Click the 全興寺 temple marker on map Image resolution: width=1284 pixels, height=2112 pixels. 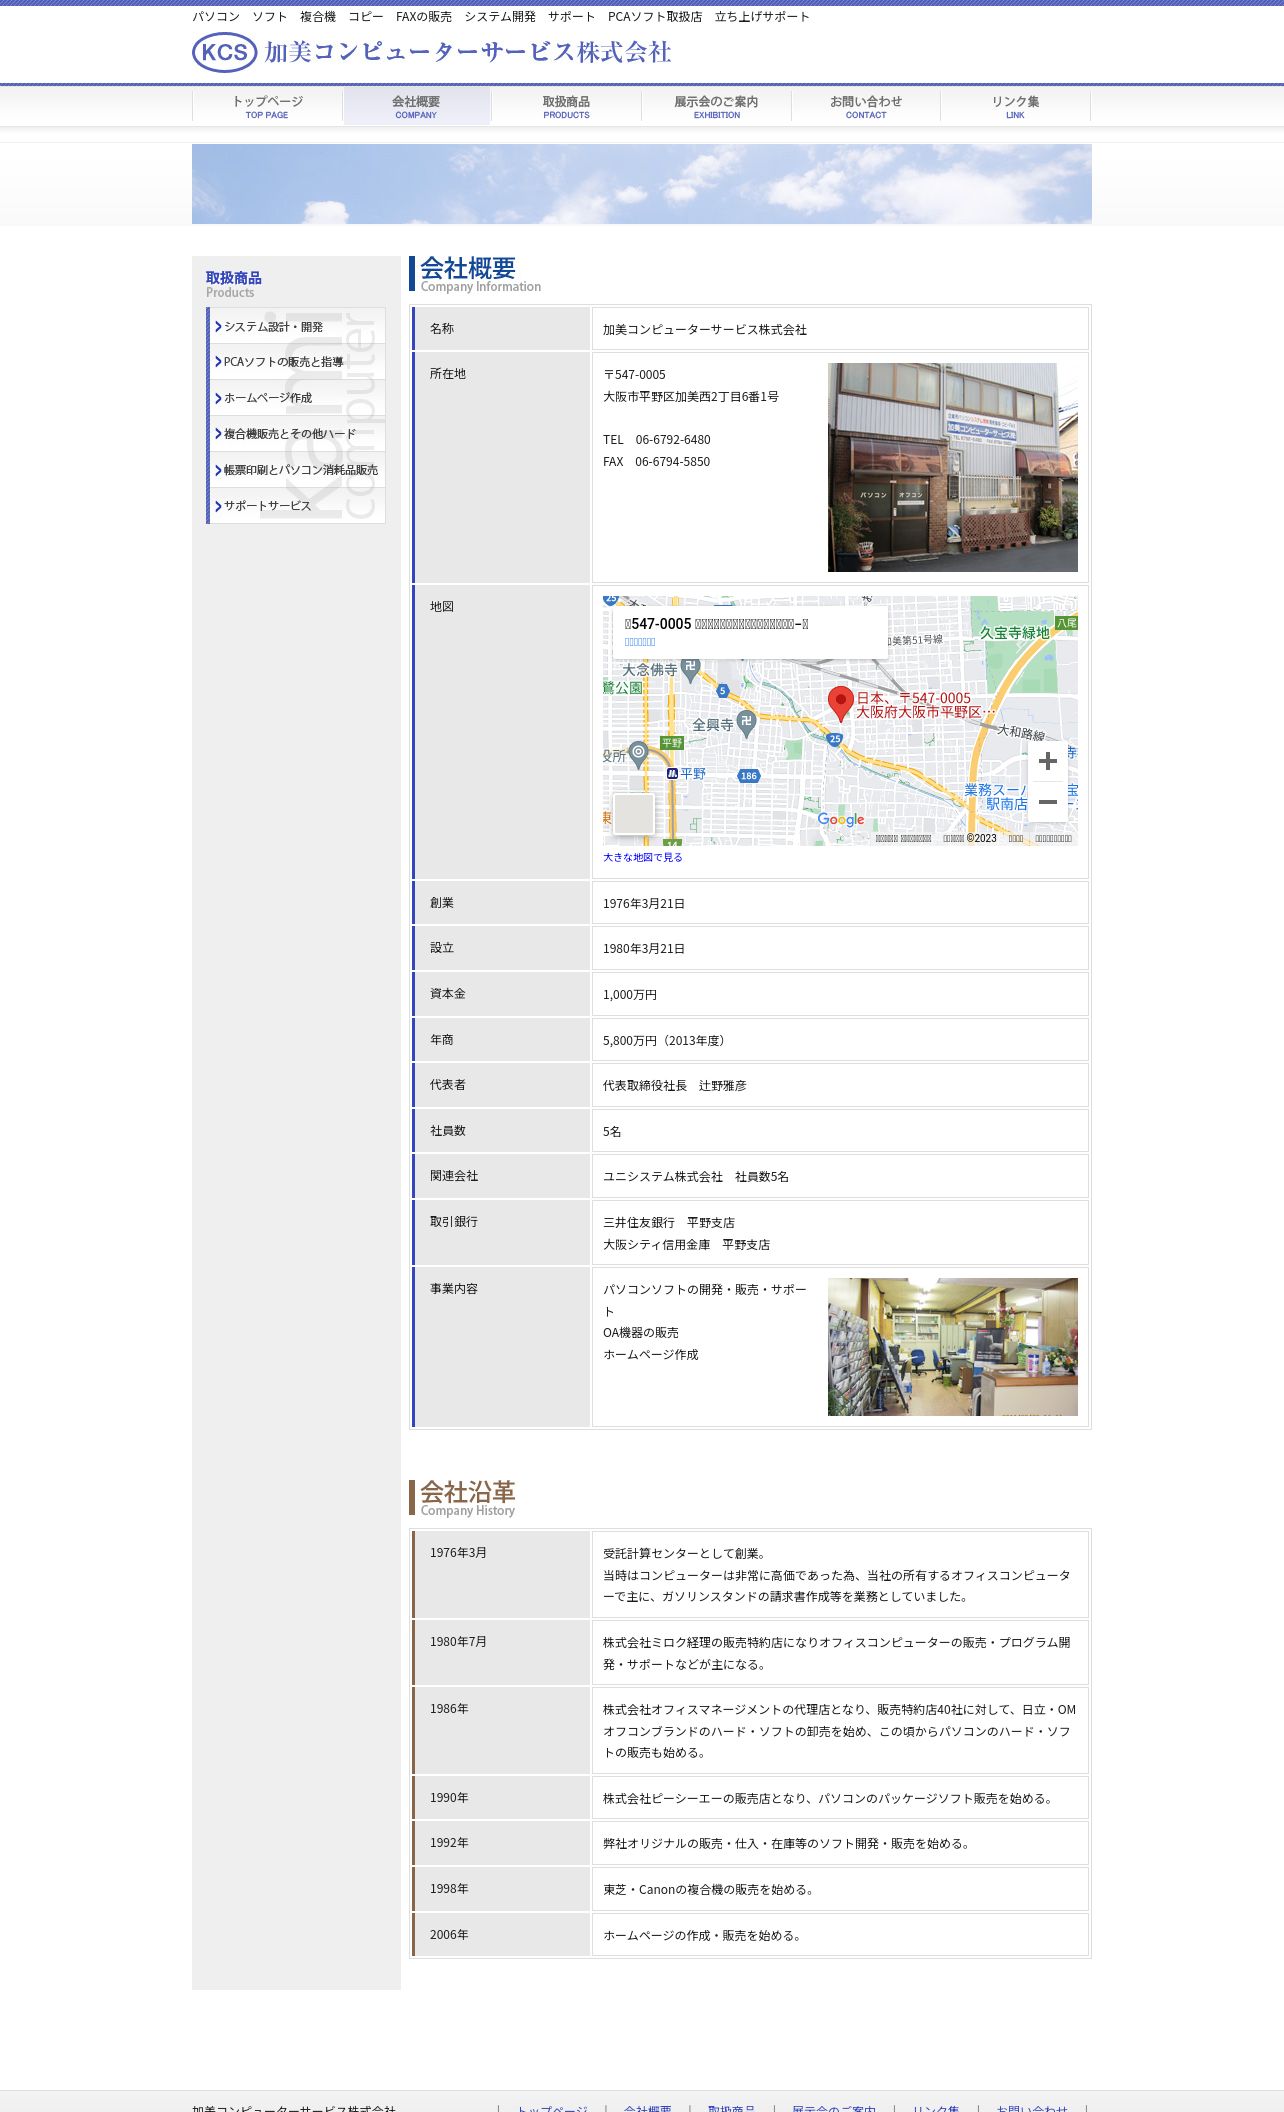746,722
